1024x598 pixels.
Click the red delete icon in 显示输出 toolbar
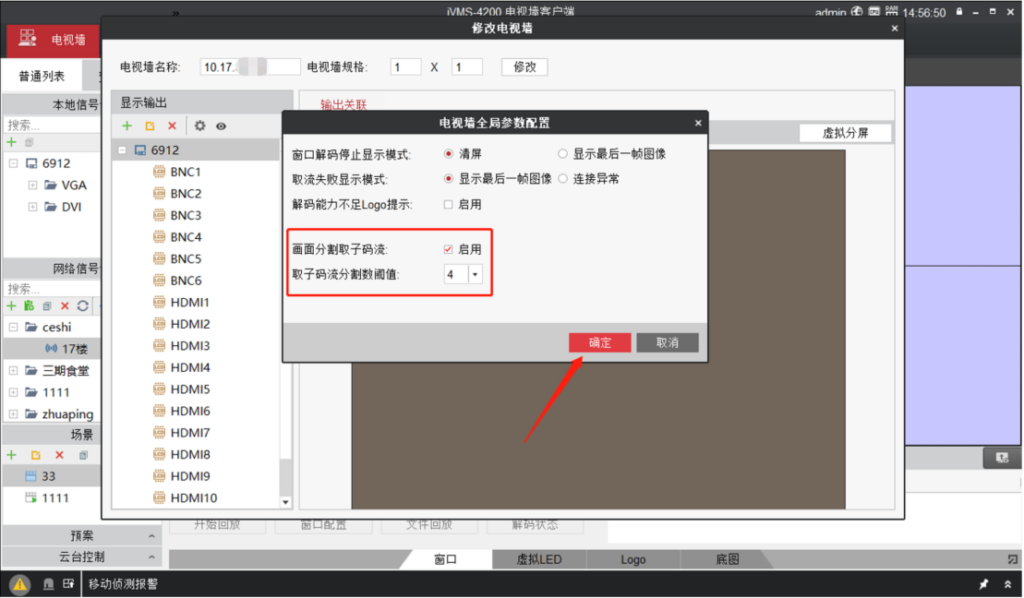pyautogui.click(x=172, y=126)
